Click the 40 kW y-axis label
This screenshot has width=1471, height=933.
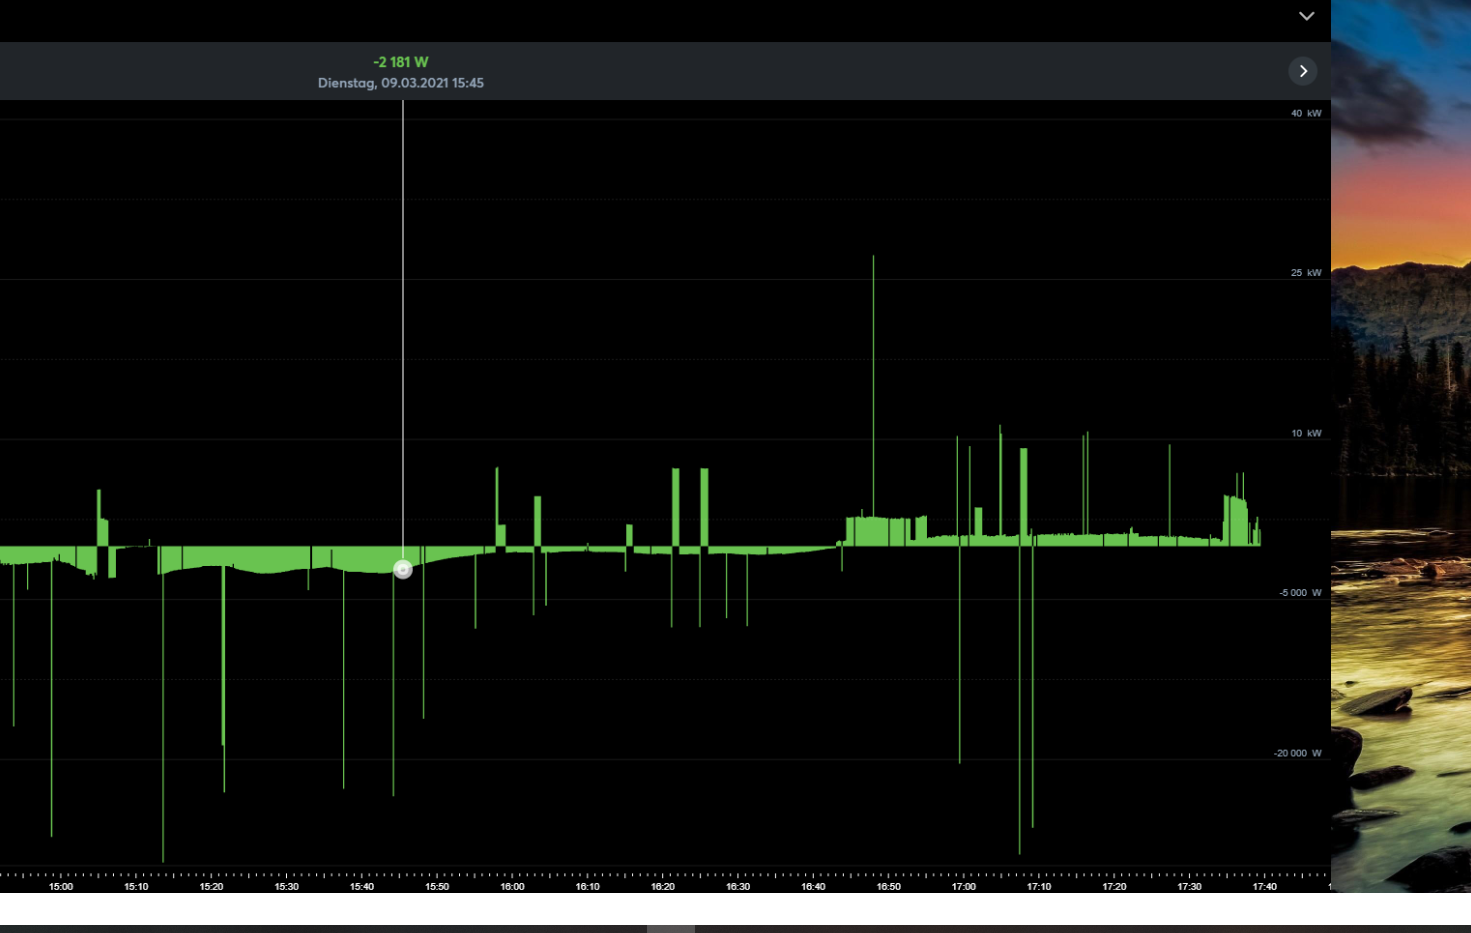1305,113
